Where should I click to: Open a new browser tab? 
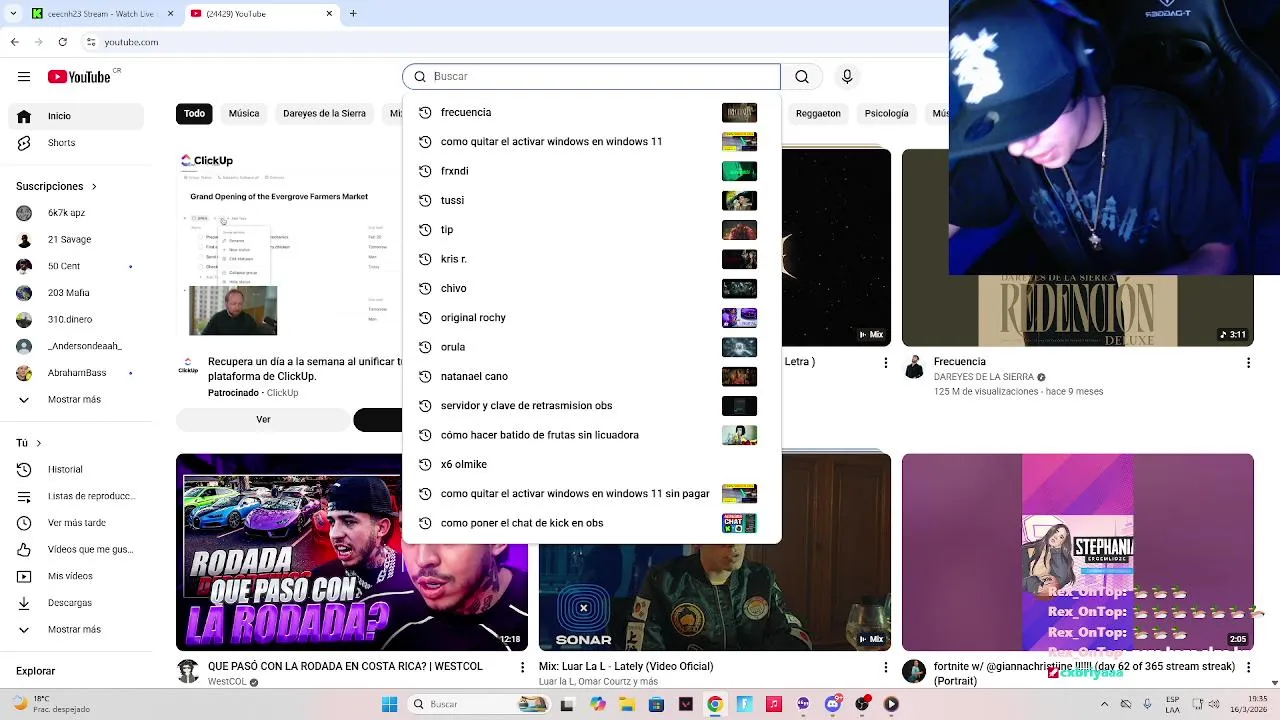(353, 14)
